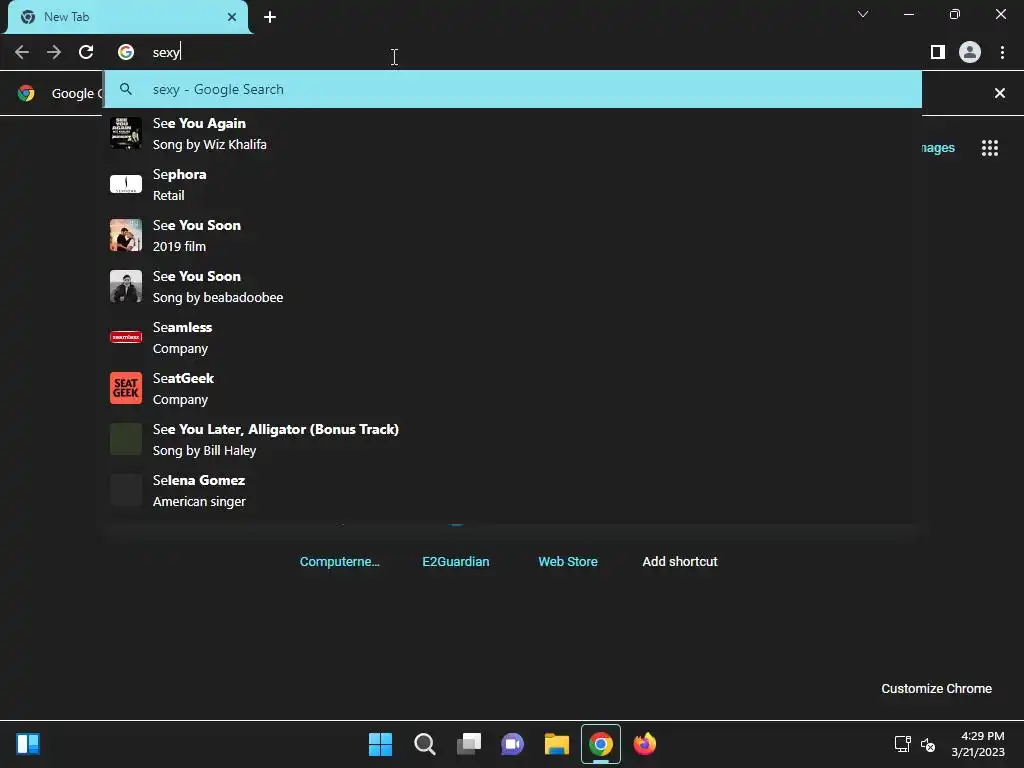Click the Sephora logo thumbnail

pyautogui.click(x=126, y=184)
